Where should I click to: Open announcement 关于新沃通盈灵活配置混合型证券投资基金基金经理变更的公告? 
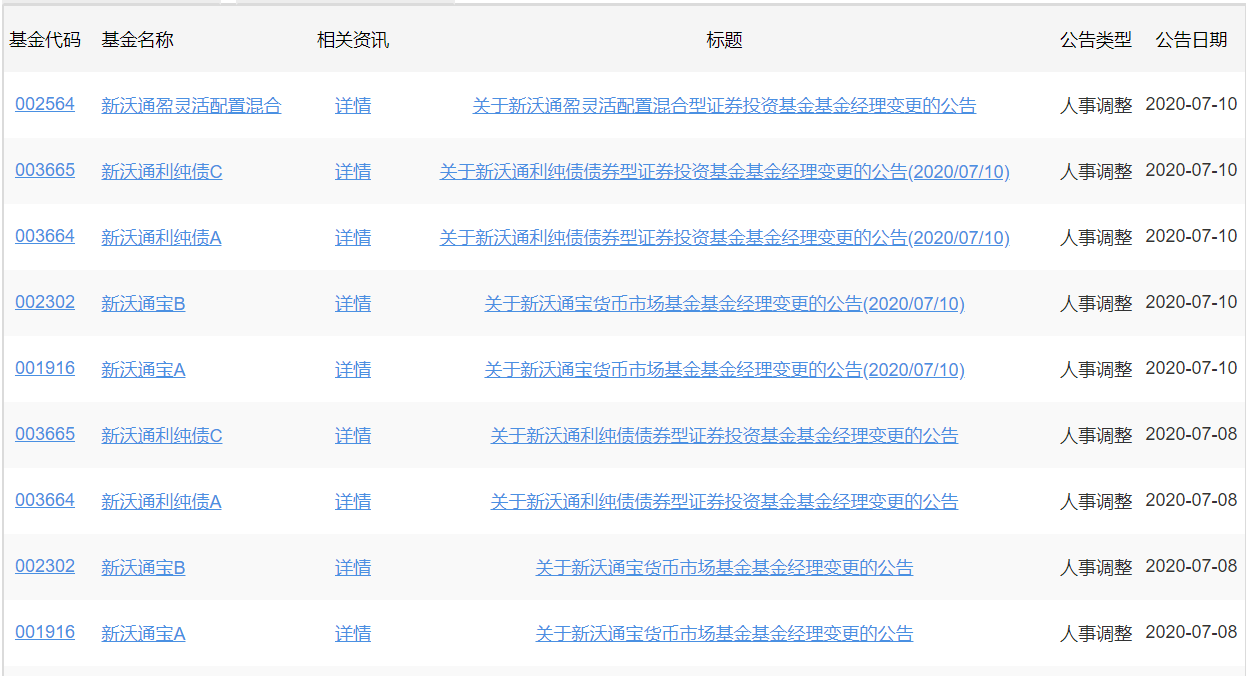pos(724,105)
